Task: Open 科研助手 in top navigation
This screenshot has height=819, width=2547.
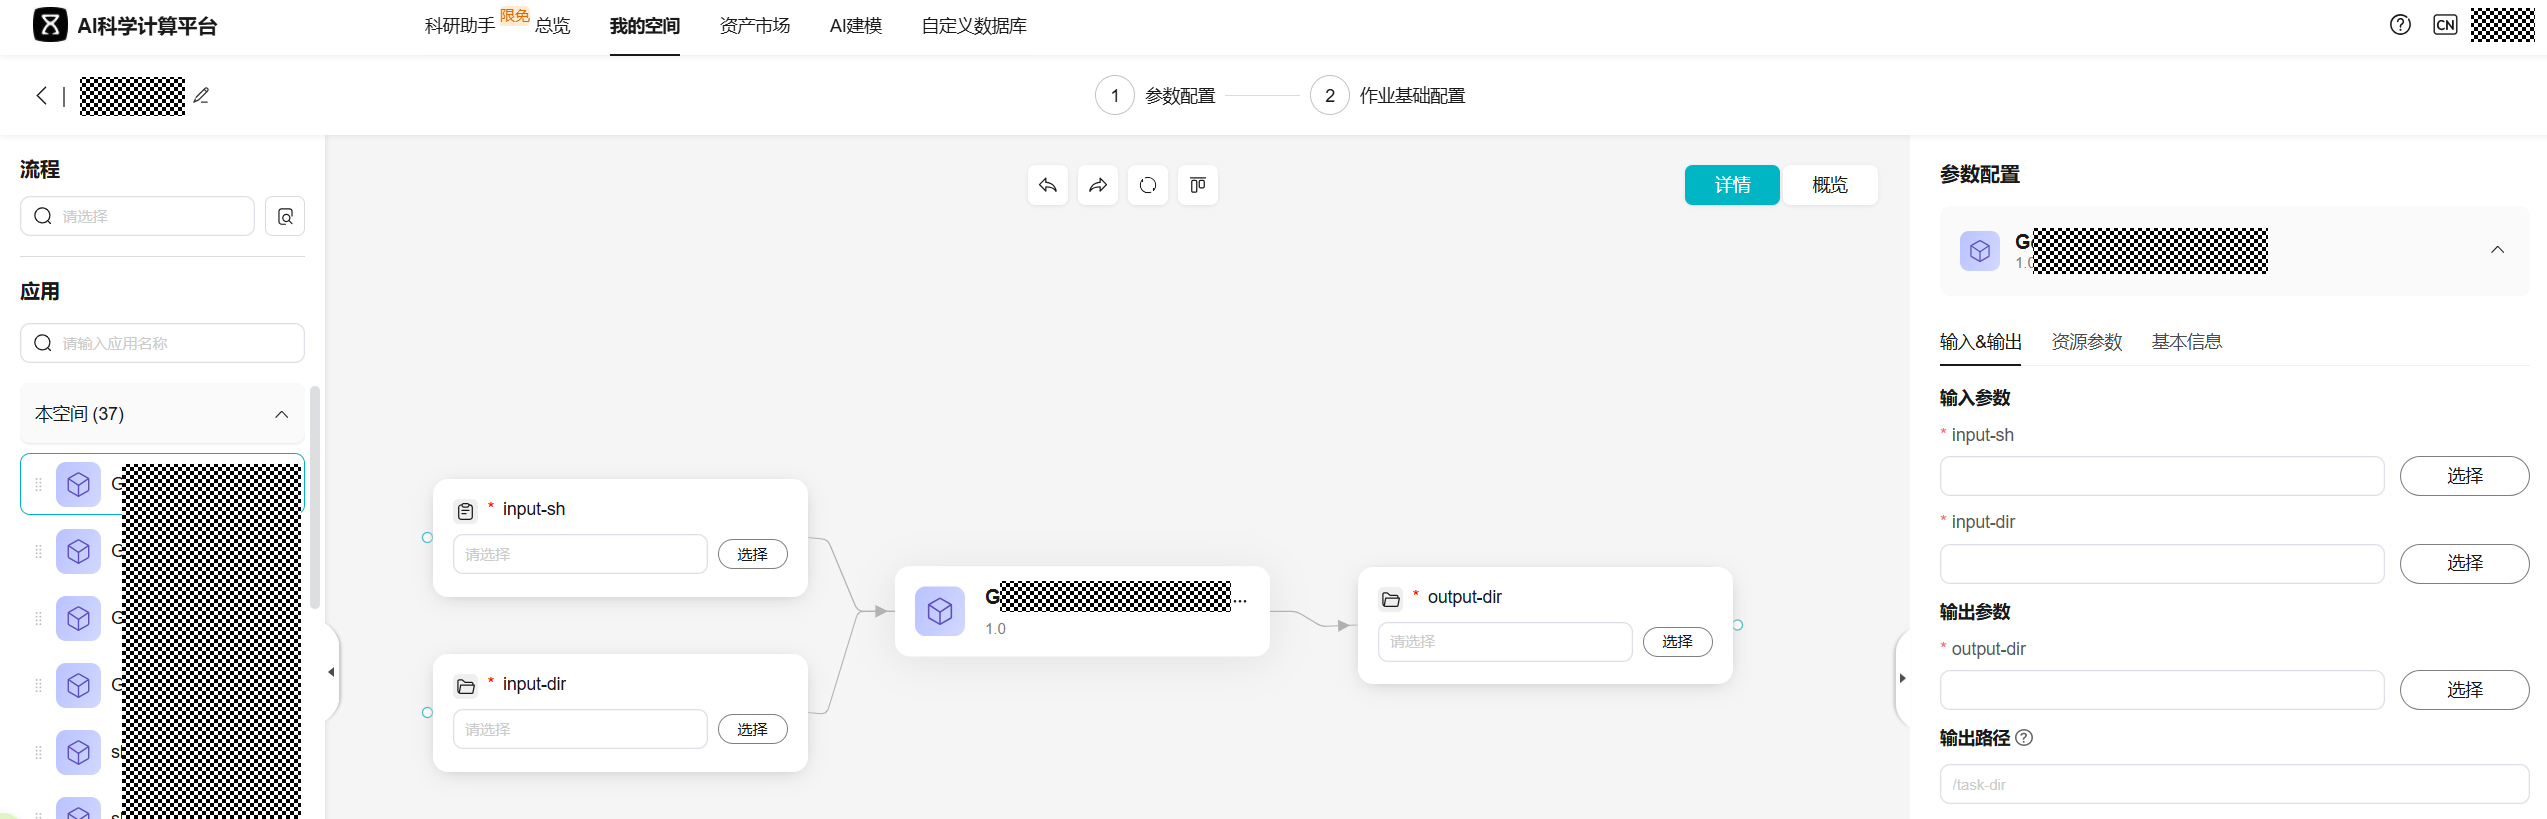Action: point(460,26)
